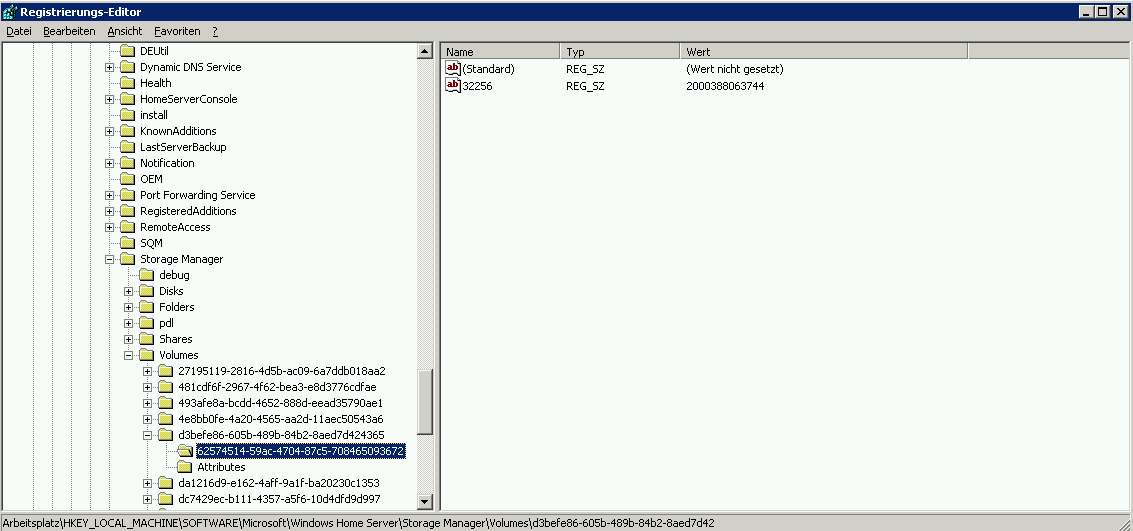The image size is (1133, 531).
Task: Select key 481cdf6f-2967-4f62-bea3-e8d3776cdfae
Action: (277, 387)
